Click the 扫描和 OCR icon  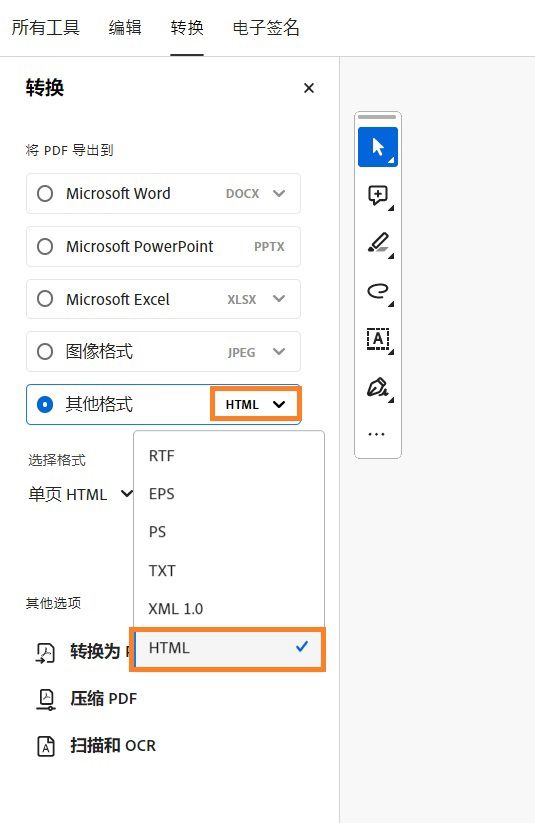tap(46, 746)
